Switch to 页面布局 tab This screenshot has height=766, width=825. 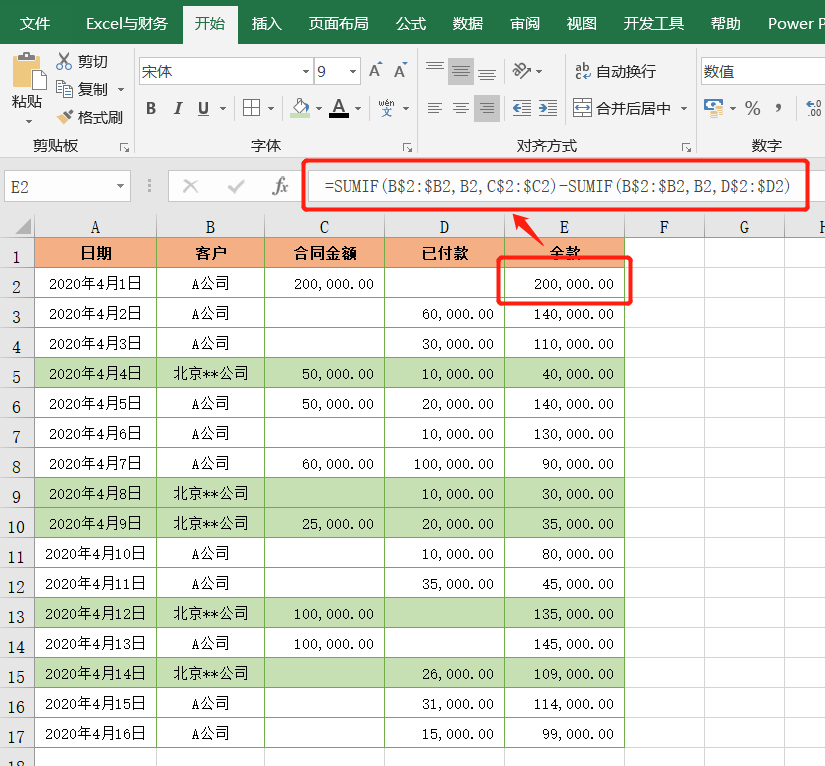pos(338,24)
